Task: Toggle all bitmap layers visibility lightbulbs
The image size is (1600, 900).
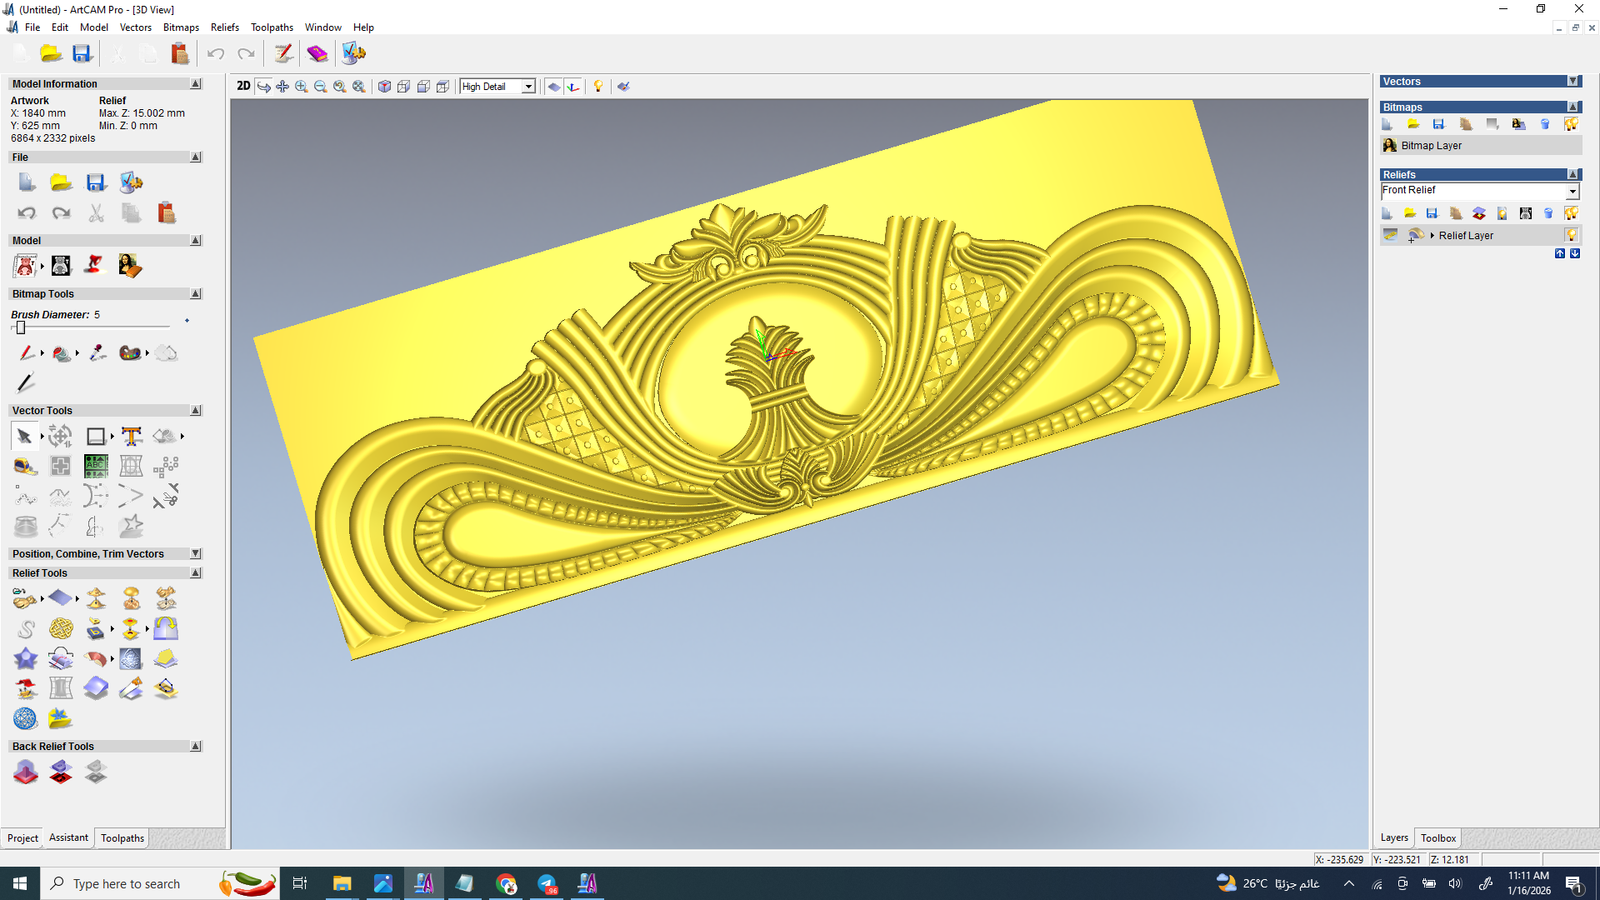Action: pyautogui.click(x=1571, y=124)
